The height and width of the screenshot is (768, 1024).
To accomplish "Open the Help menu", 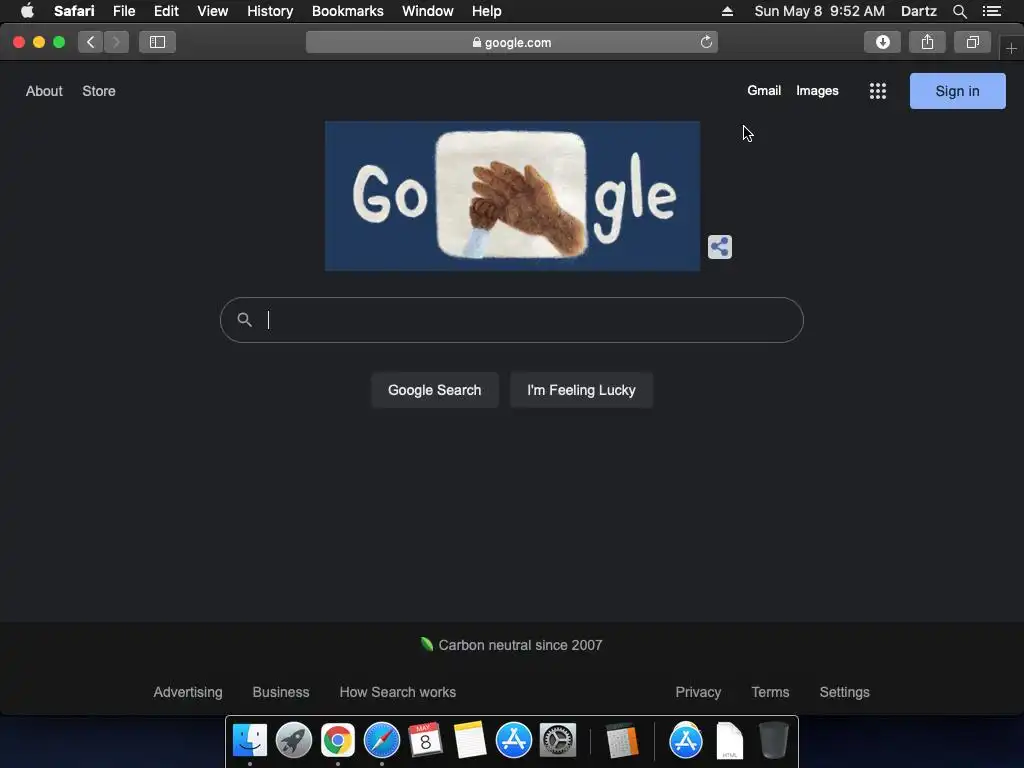I will point(487,11).
